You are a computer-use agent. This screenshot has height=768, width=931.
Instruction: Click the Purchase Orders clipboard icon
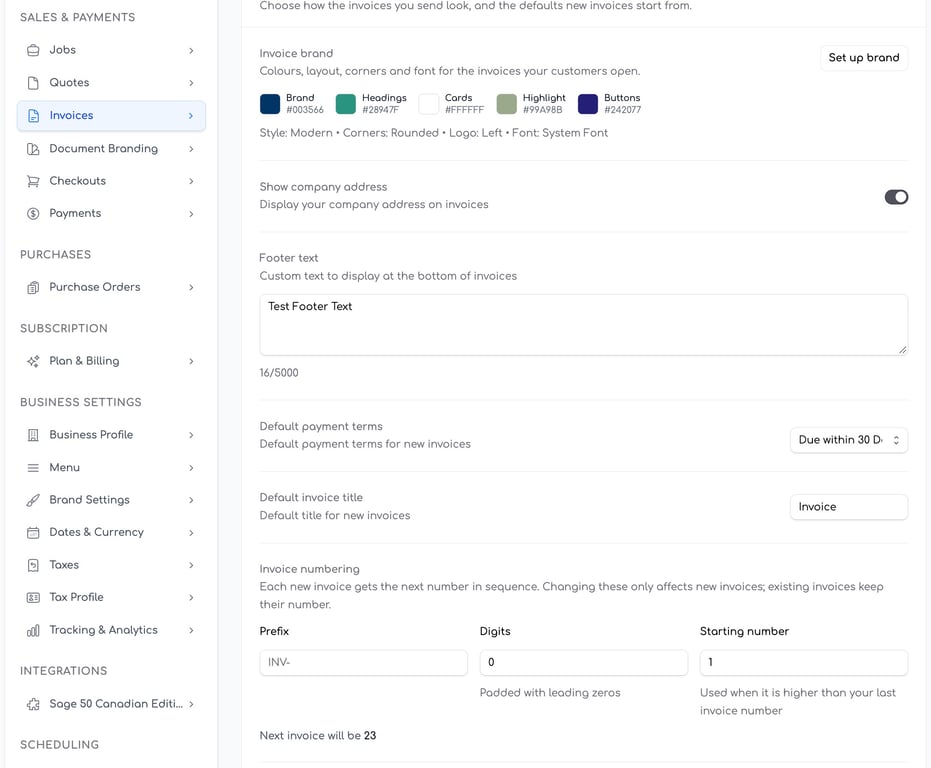coord(33,287)
